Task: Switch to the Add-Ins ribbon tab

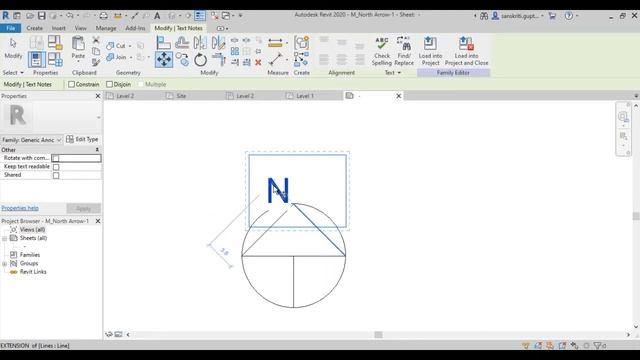Action: 135,28
